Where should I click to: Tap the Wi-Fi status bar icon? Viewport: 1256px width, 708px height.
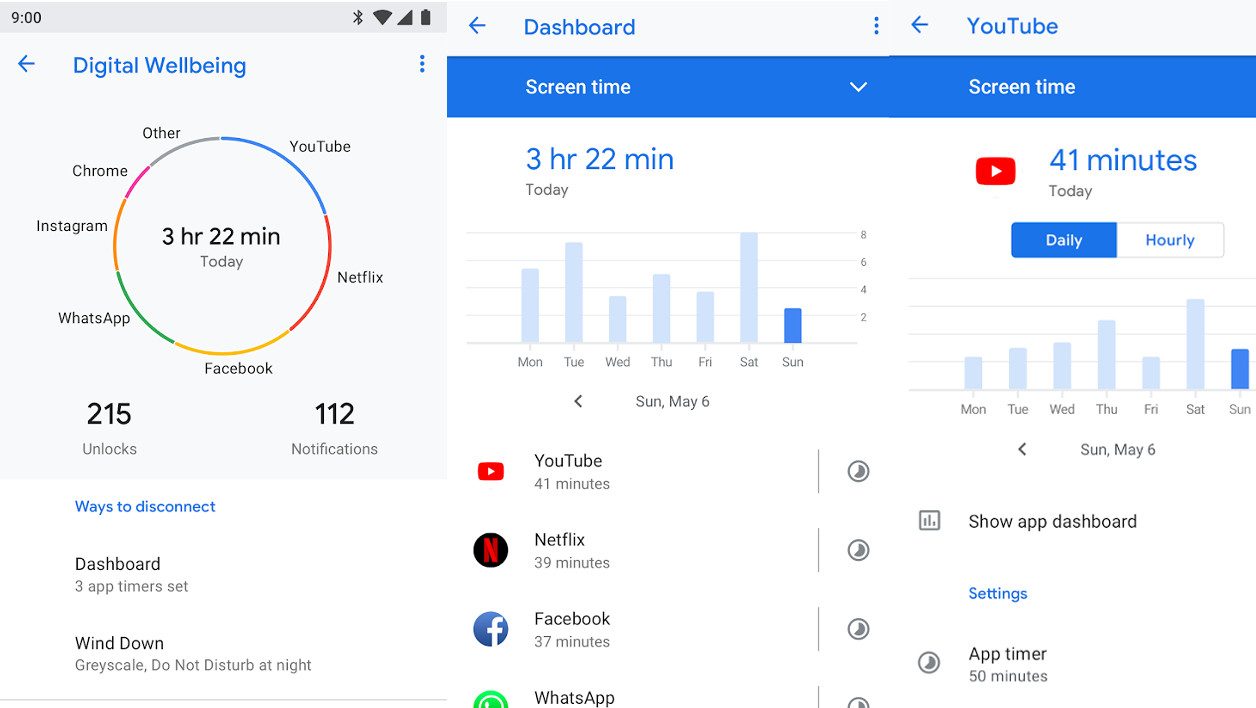382,17
